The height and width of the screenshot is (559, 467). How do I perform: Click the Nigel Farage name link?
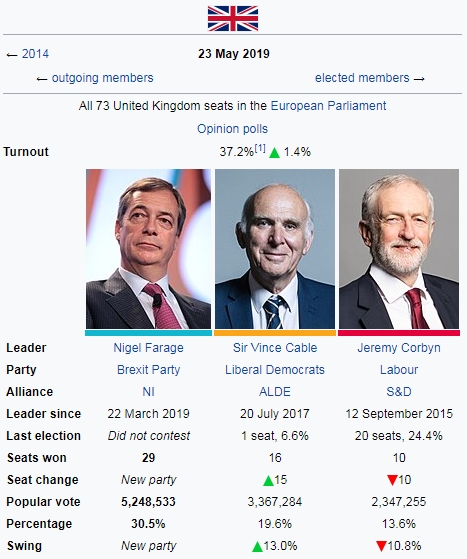[x=148, y=348]
